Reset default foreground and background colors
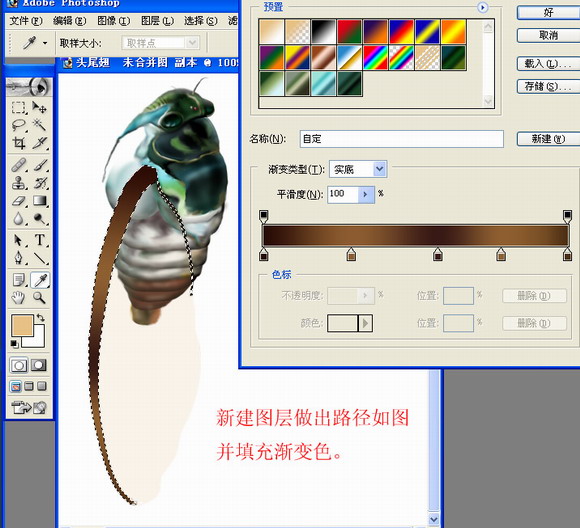The width and height of the screenshot is (580, 528). [x=14, y=344]
